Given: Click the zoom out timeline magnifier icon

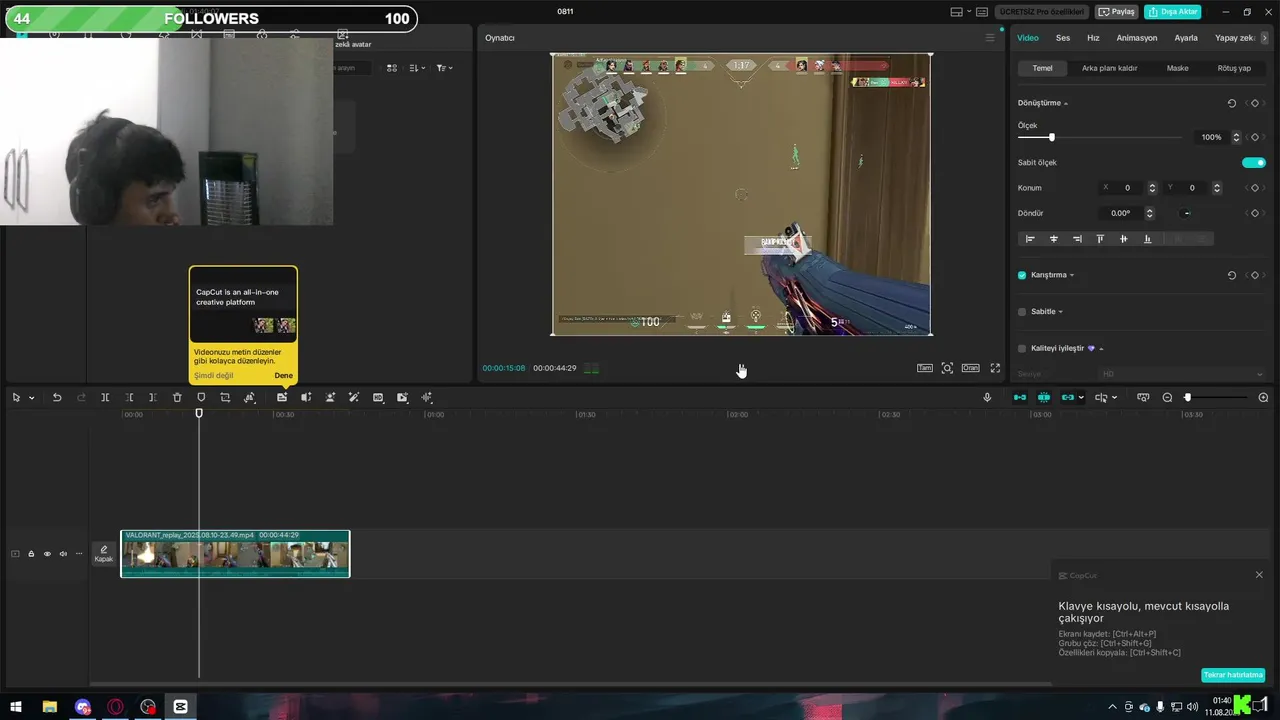Looking at the screenshot, I should point(1167,398).
